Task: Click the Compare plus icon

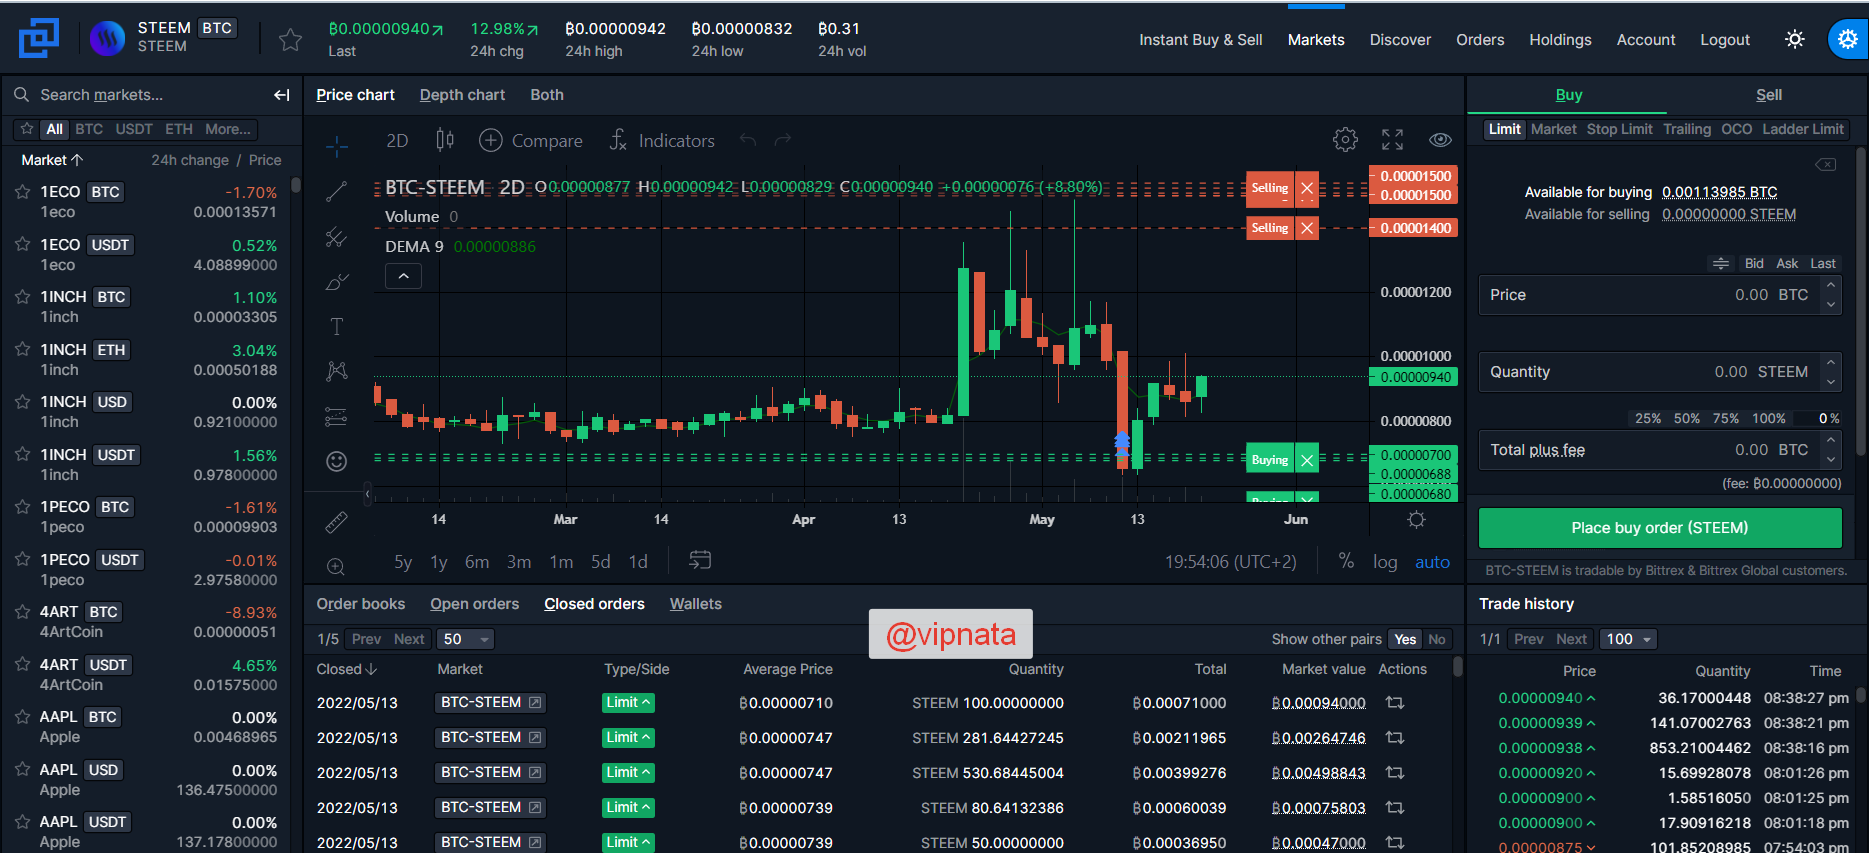Action: [490, 140]
